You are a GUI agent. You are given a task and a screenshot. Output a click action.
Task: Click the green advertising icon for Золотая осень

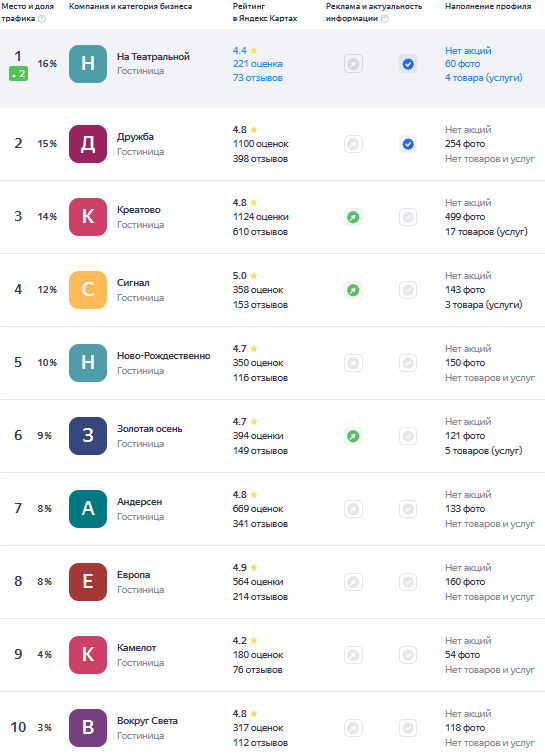click(353, 436)
